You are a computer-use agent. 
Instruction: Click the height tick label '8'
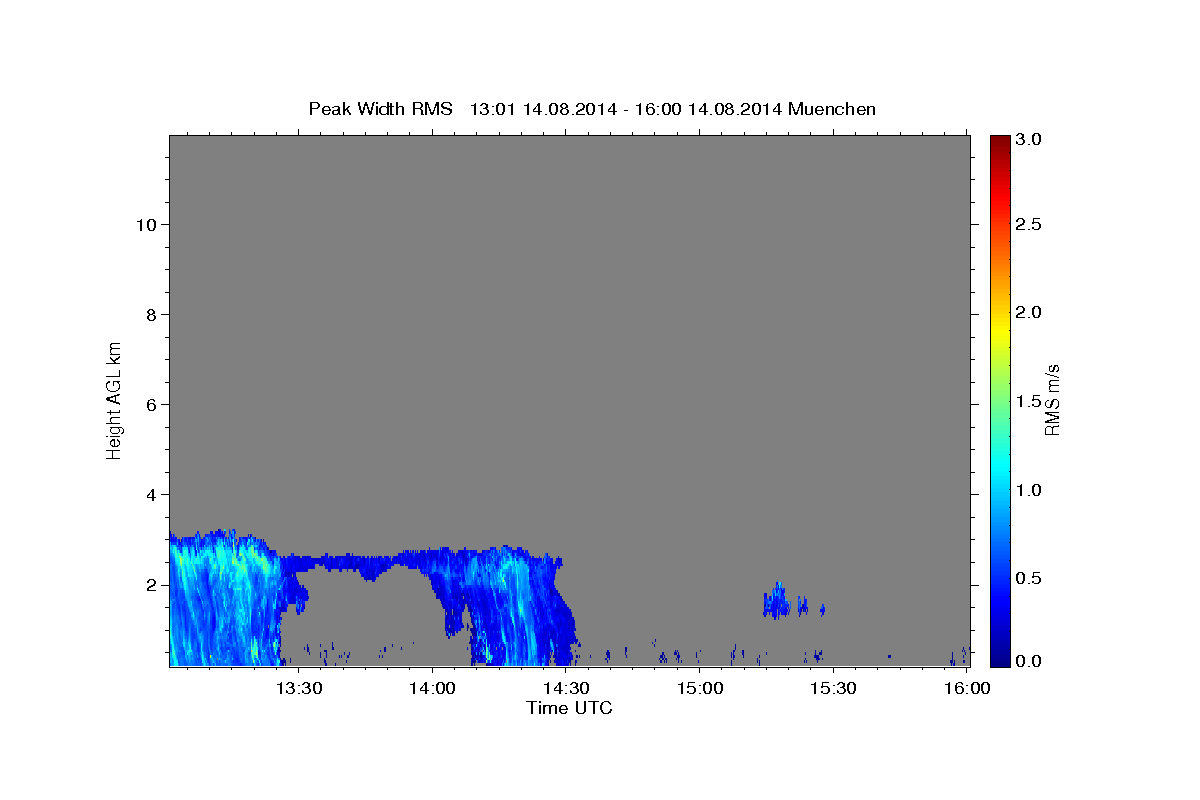[x=151, y=315]
